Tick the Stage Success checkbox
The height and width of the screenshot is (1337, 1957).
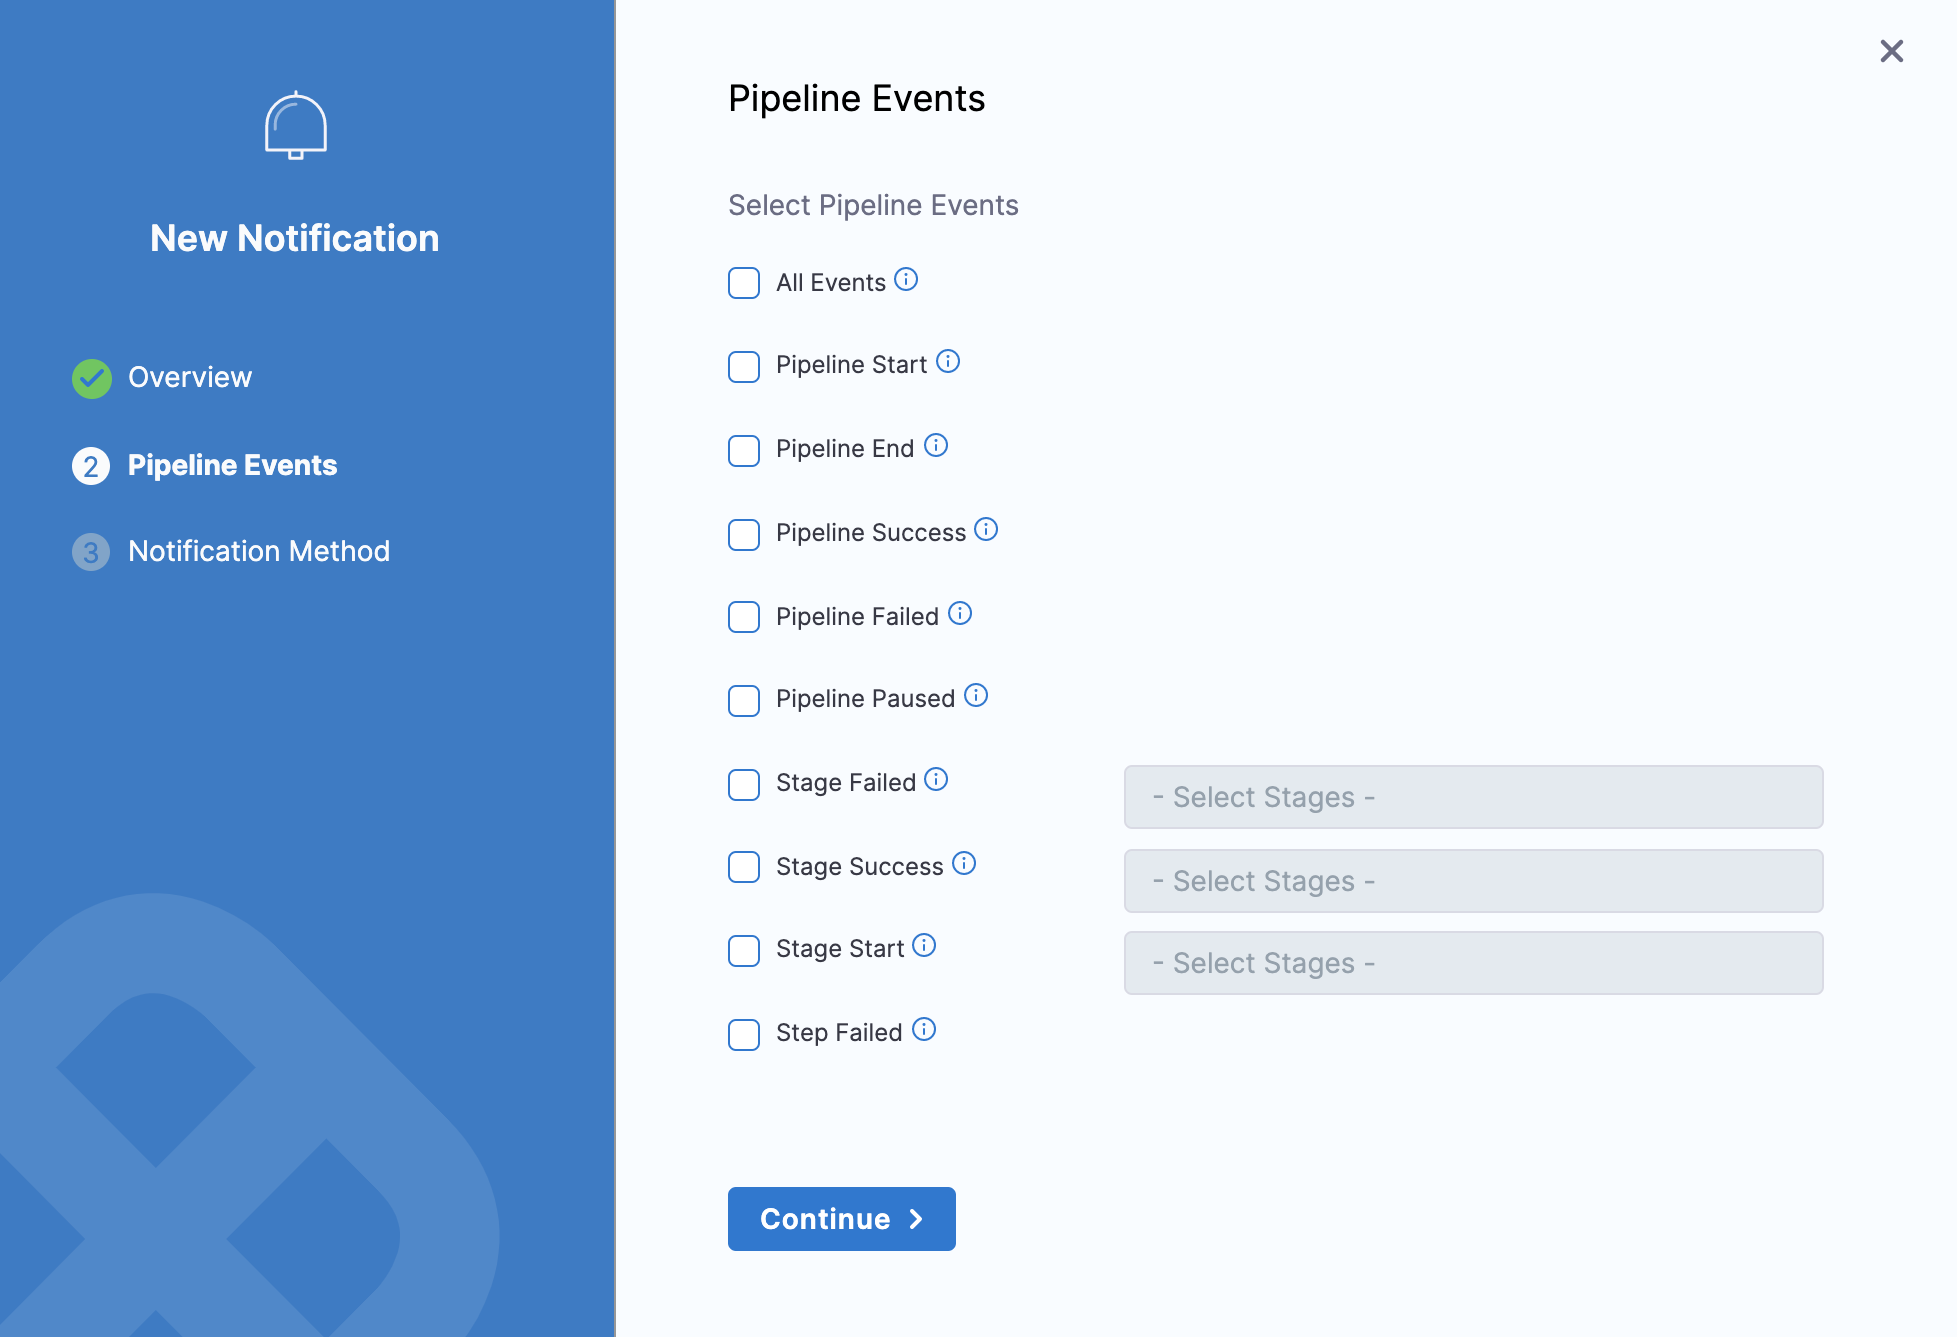coord(744,867)
